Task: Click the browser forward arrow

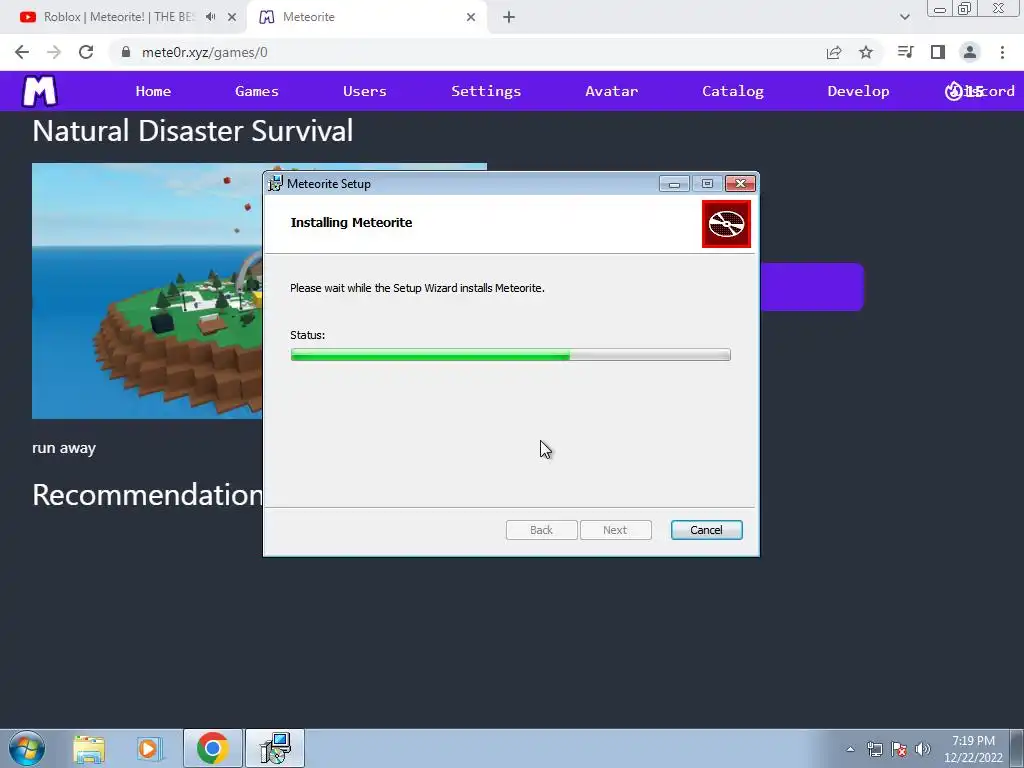Action: tap(54, 52)
